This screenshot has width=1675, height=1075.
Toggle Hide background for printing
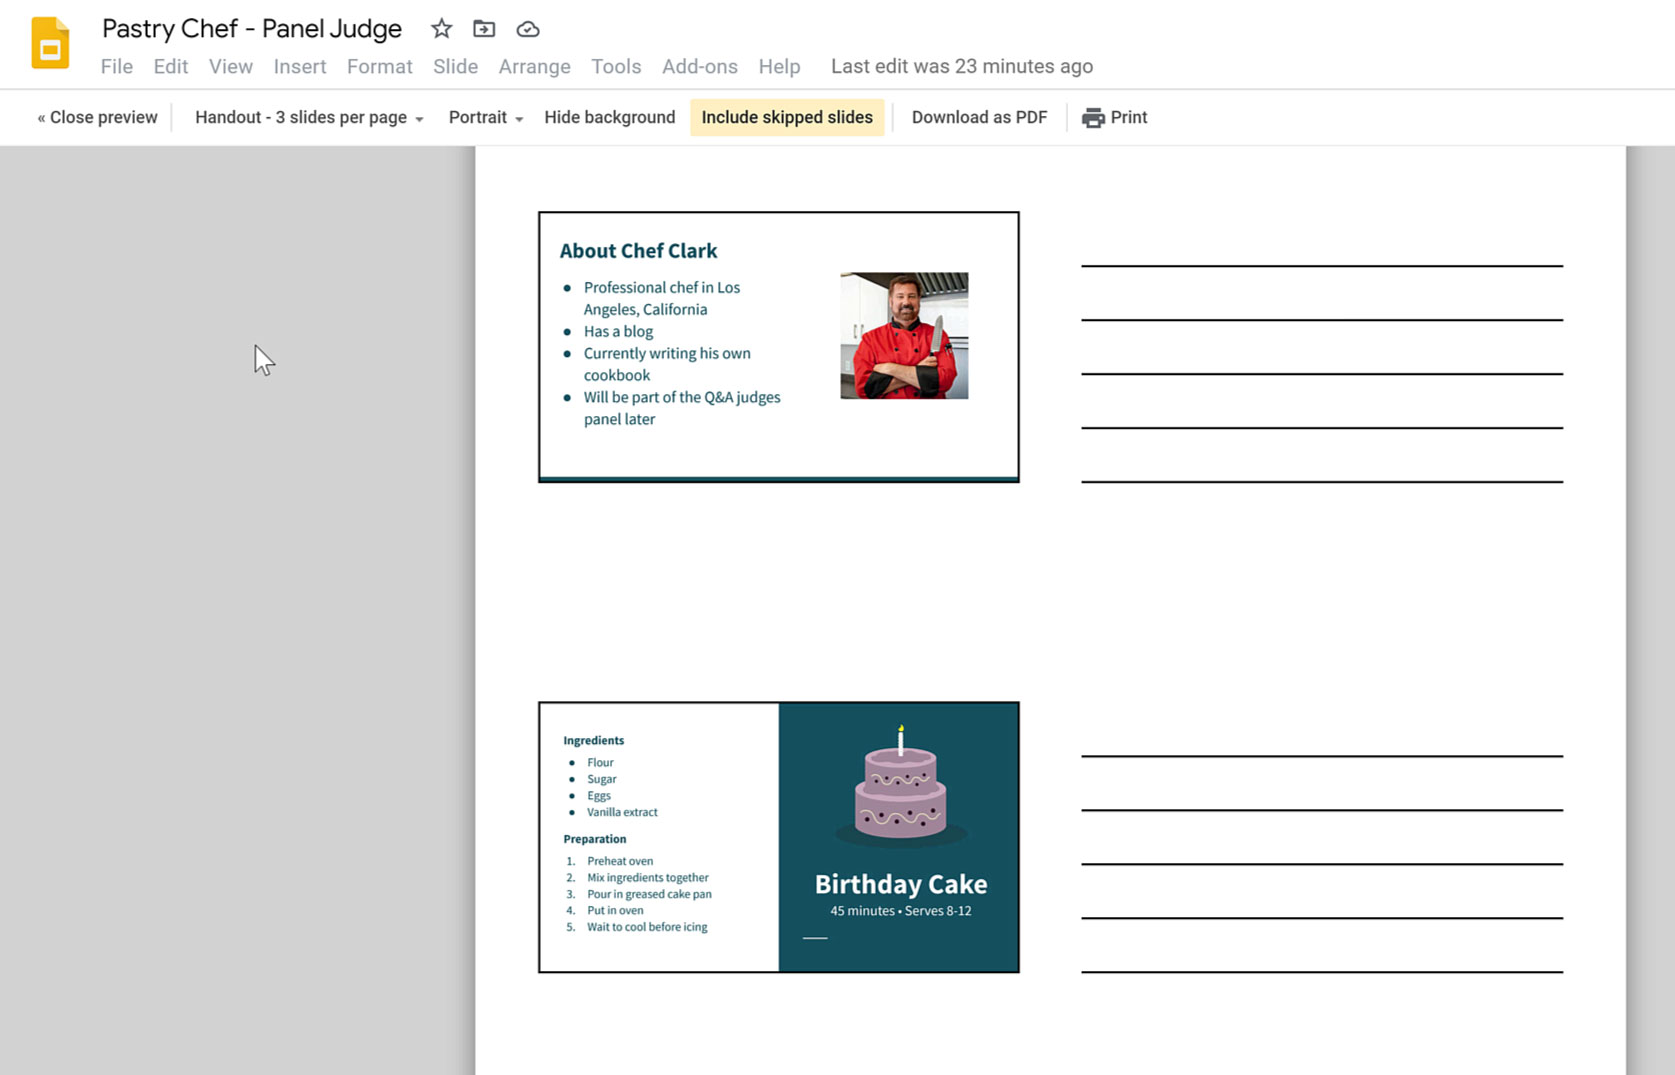pyautogui.click(x=609, y=117)
